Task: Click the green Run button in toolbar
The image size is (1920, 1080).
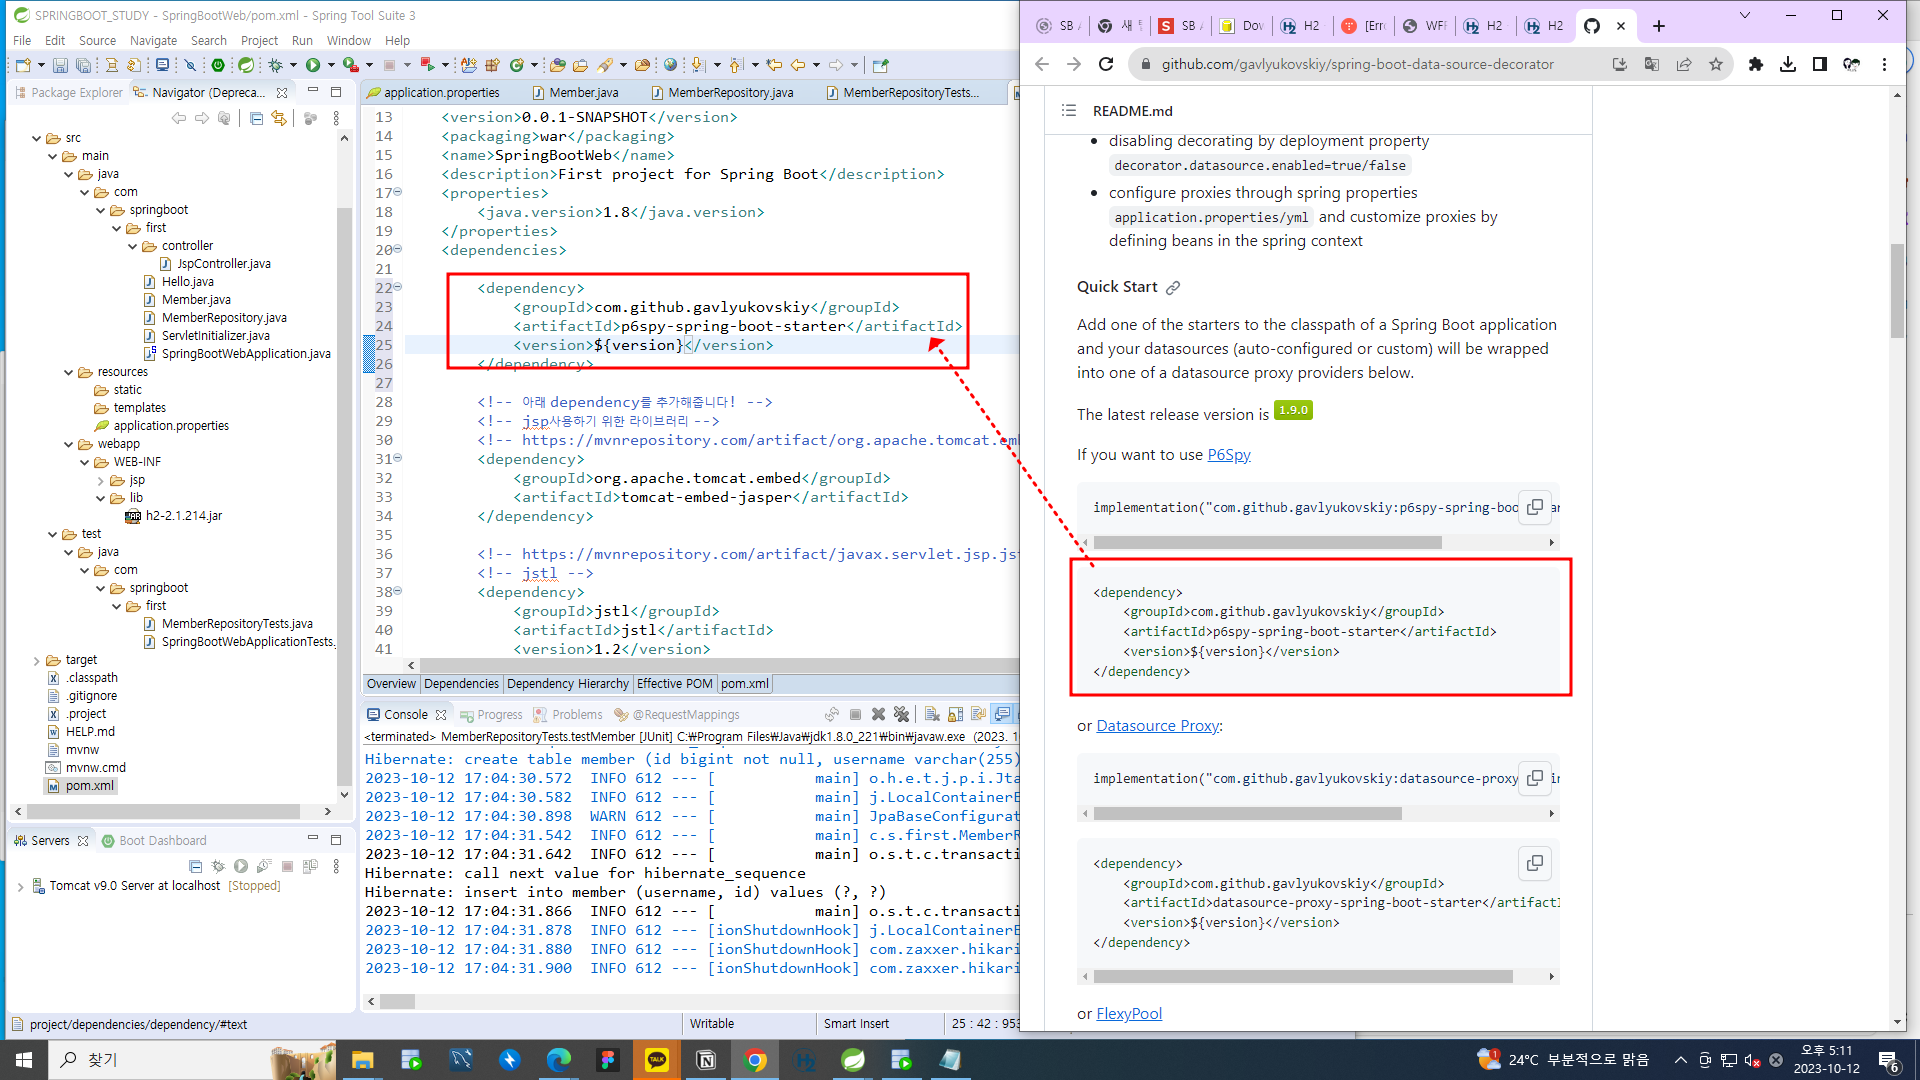Action: point(313,65)
